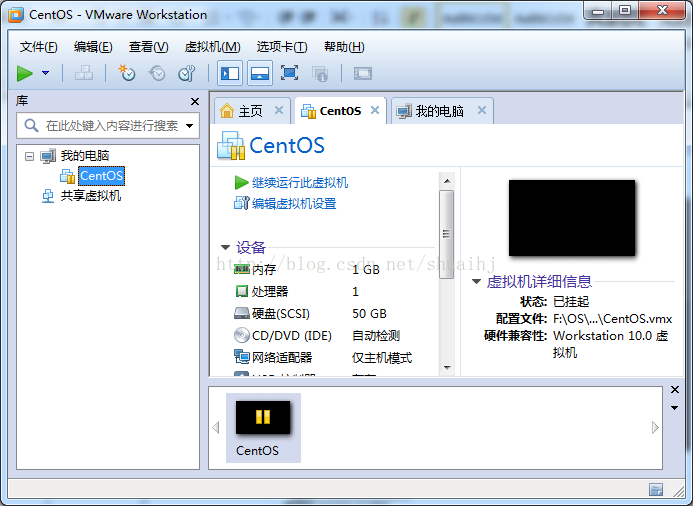The height and width of the screenshot is (506, 693).
Task: Switch to the 主页 tab
Action: pos(251,111)
